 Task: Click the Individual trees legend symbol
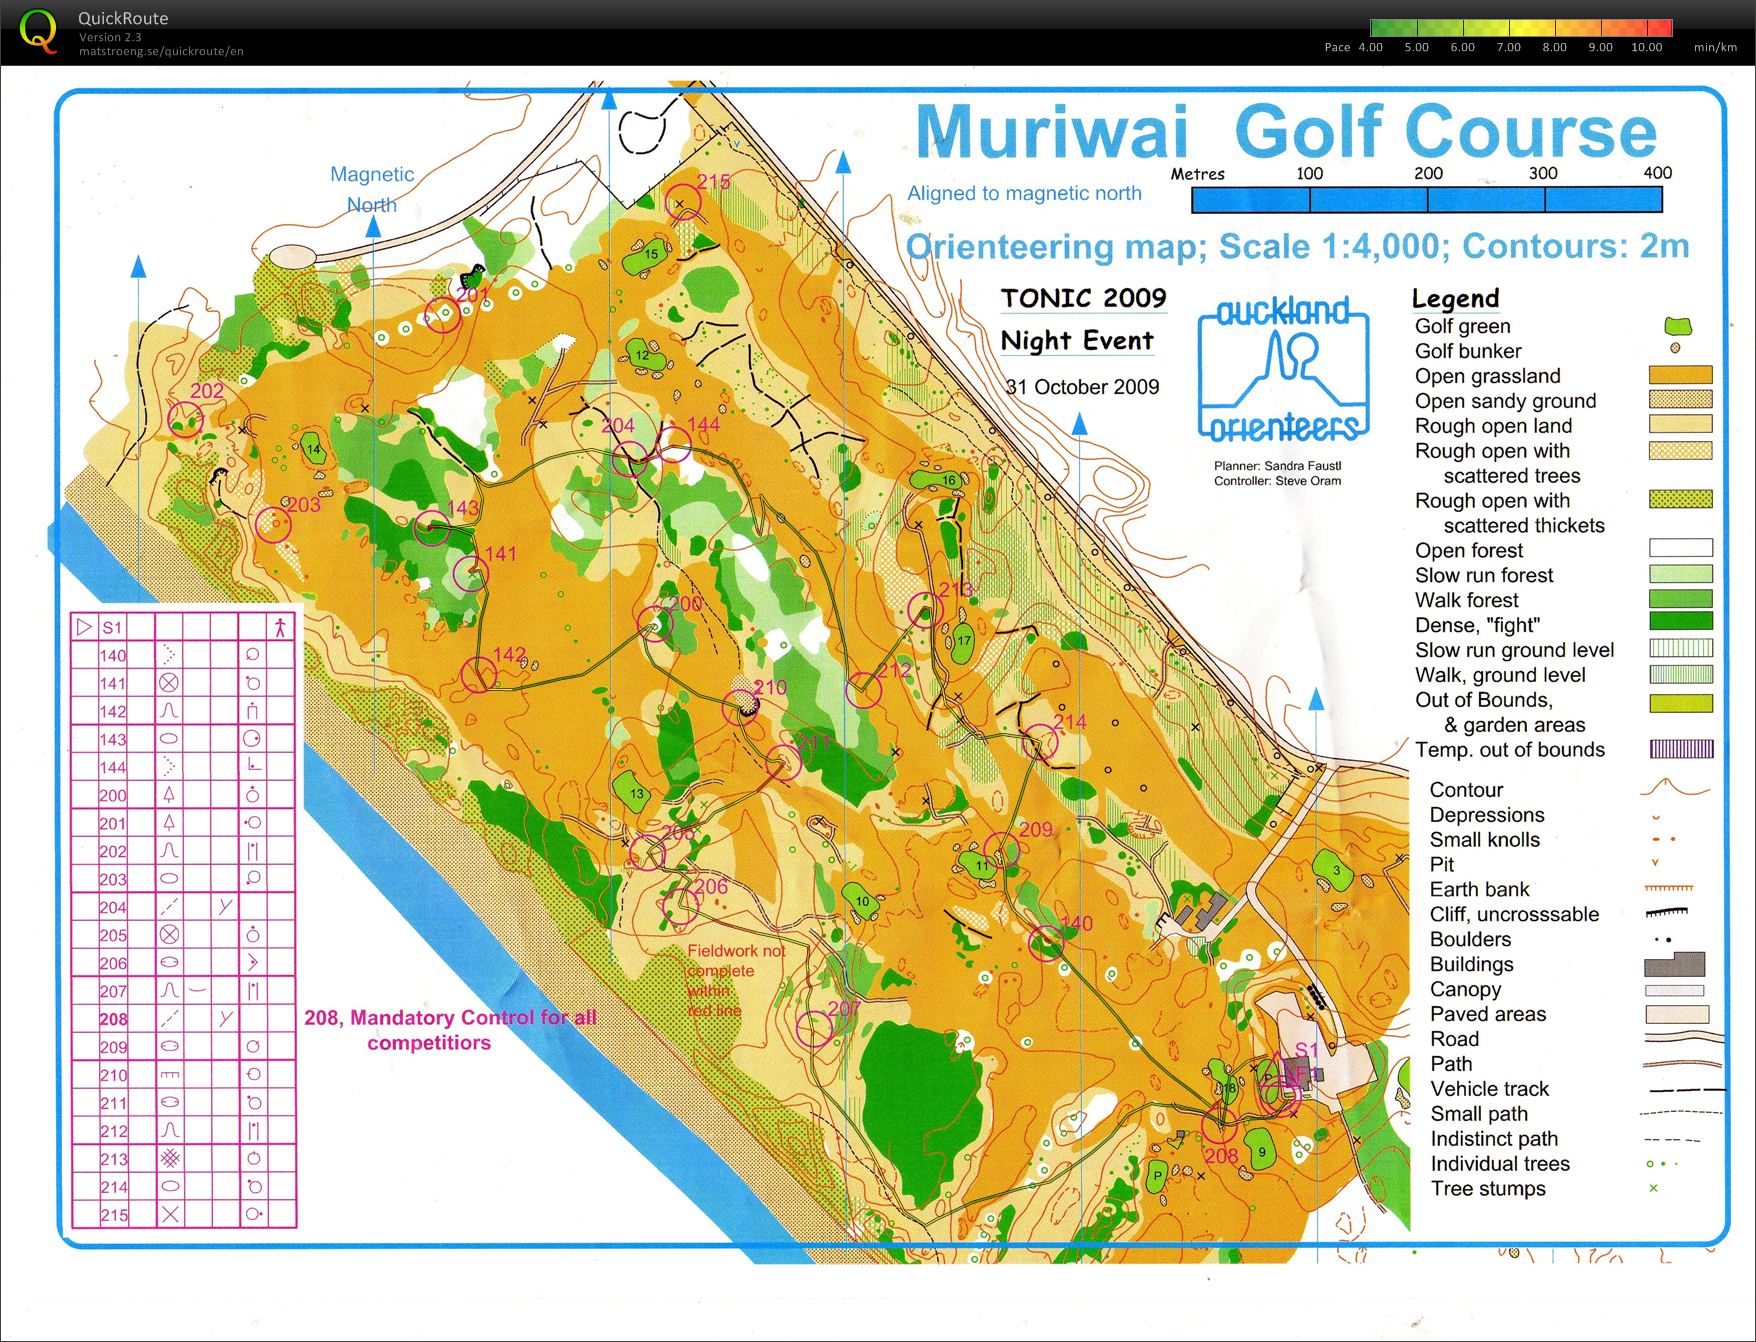[x=1662, y=1163]
